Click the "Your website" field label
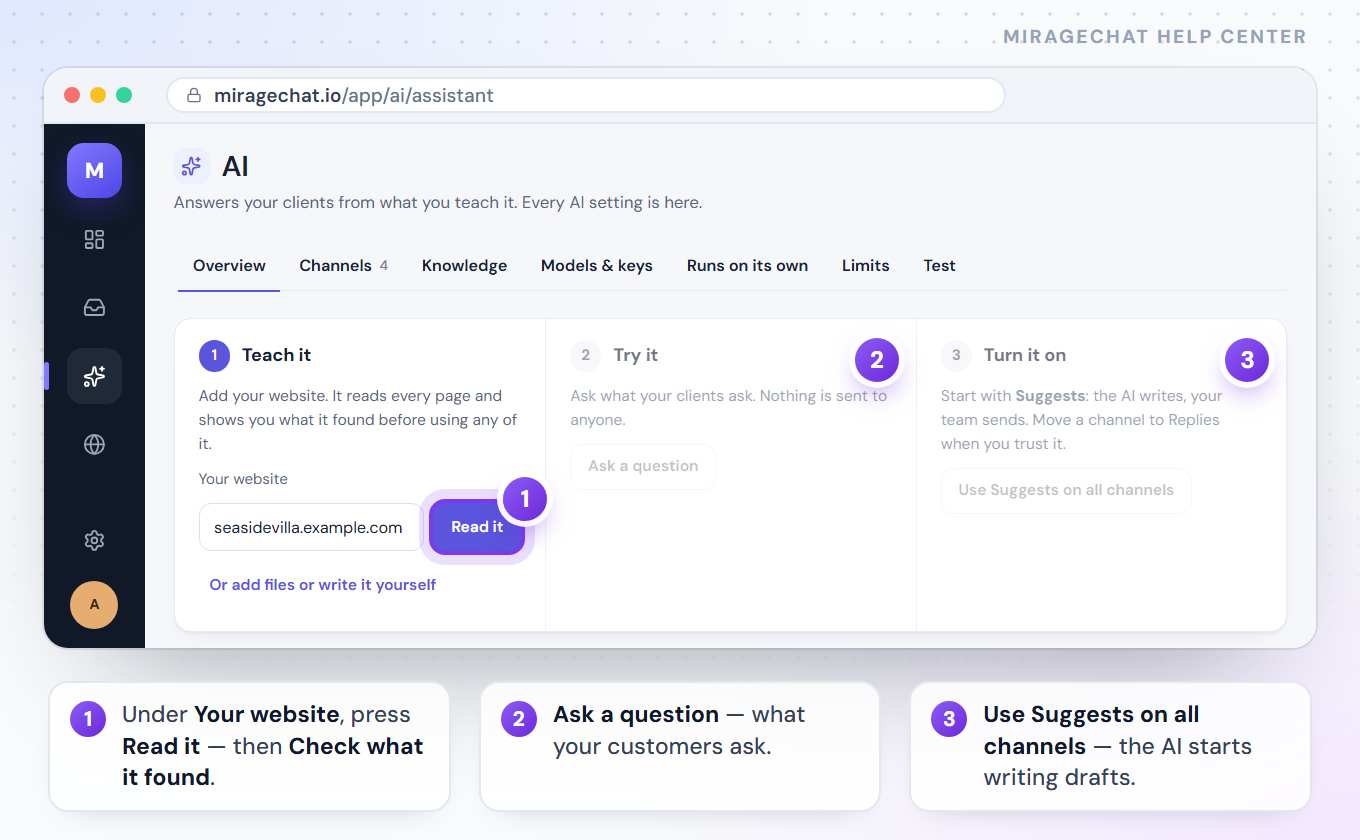Image resolution: width=1360 pixels, height=840 pixels. pyautogui.click(x=243, y=479)
